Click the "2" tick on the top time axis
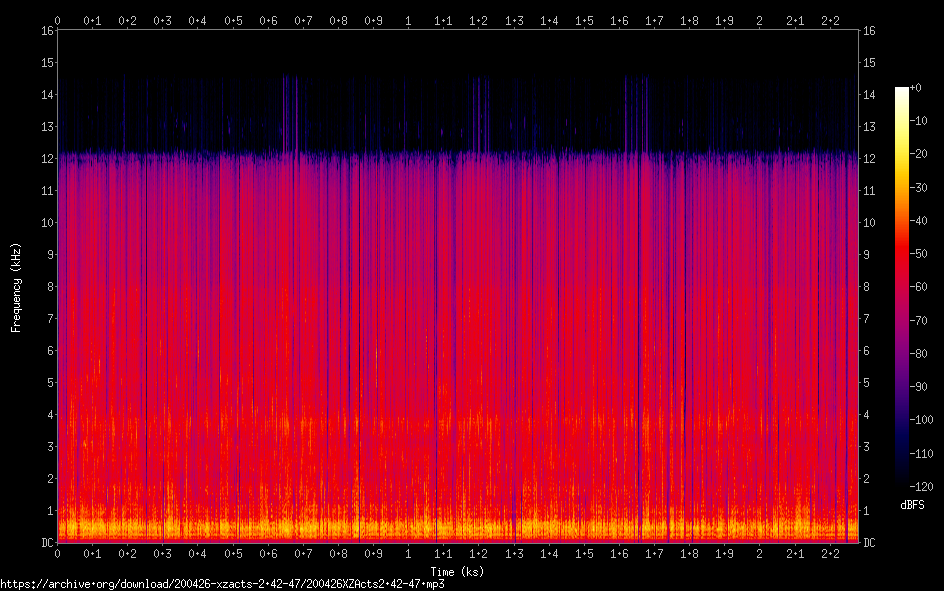Image resolution: width=944 pixels, height=591 pixels. coord(759,21)
